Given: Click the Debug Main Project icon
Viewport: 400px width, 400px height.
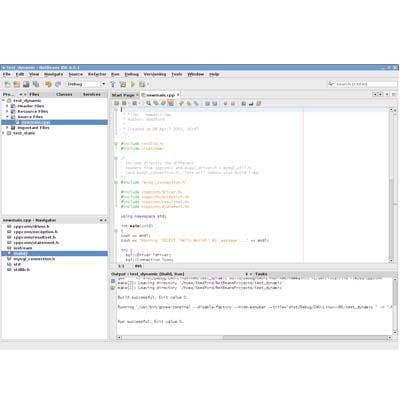Looking at the screenshot, I should pos(142,84).
